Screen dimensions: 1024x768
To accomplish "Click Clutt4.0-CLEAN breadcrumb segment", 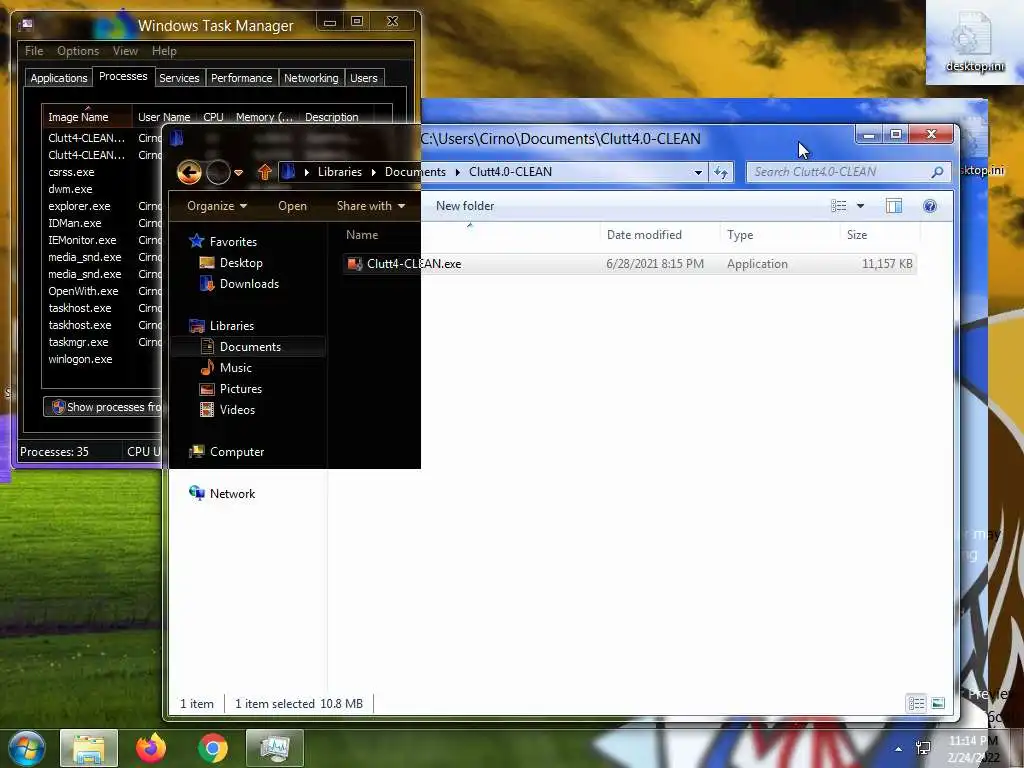I will pos(510,172).
